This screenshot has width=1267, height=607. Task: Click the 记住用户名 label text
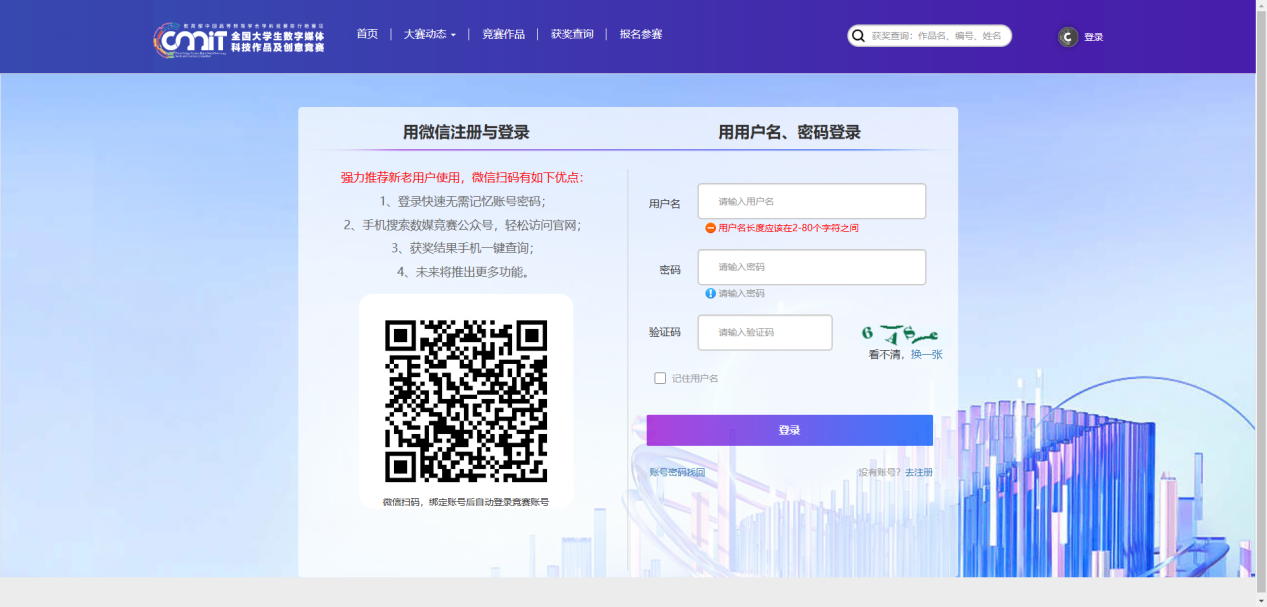click(695, 378)
